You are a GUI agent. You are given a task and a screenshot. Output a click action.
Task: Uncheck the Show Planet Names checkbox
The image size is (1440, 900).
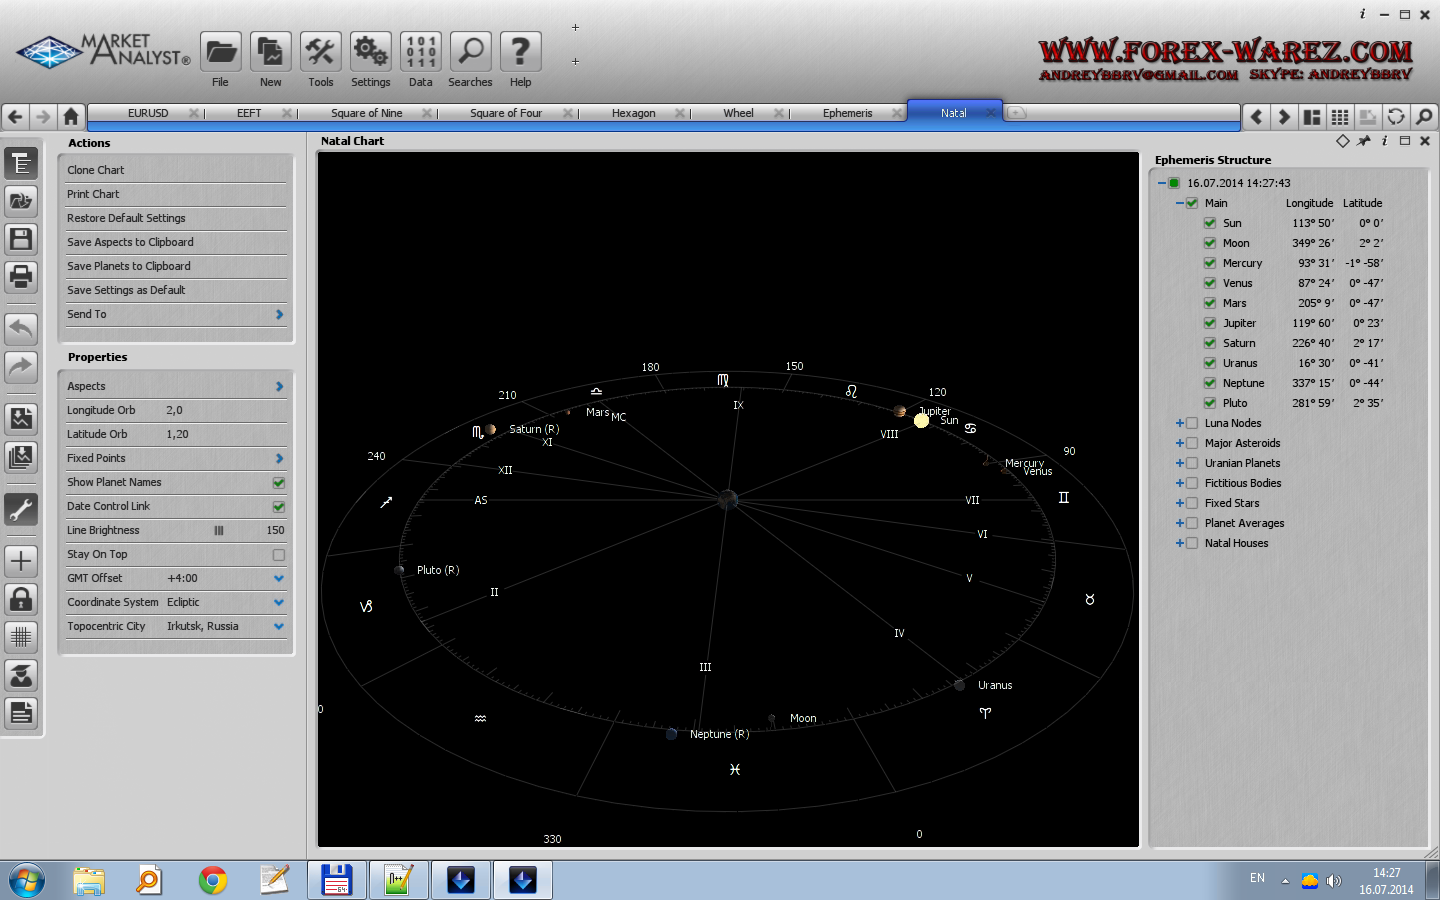click(x=279, y=483)
